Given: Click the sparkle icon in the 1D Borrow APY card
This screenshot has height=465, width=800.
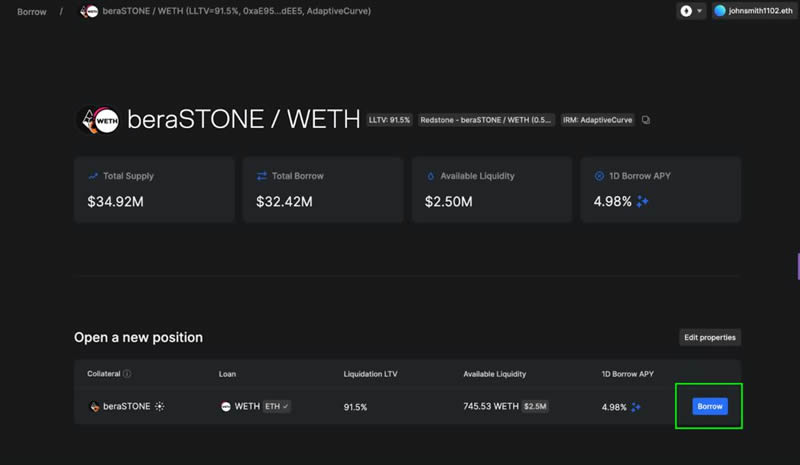Looking at the screenshot, I should [643, 201].
